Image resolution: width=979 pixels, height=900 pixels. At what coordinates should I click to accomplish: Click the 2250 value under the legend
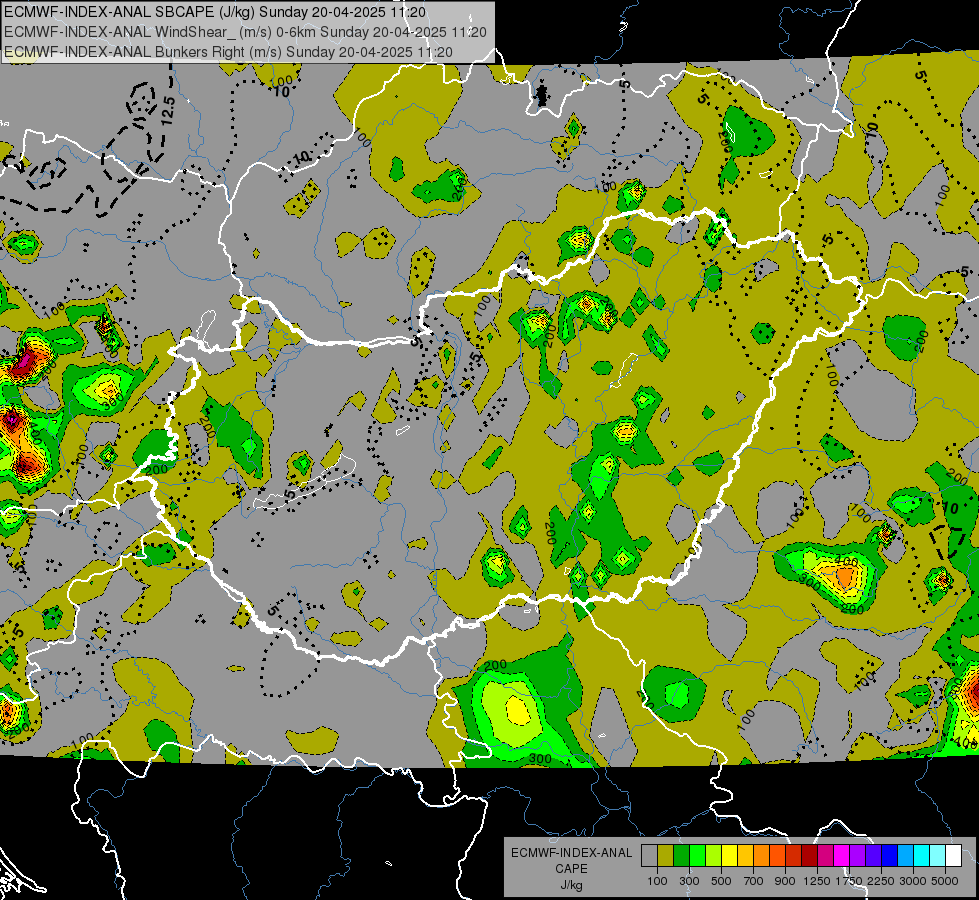tap(881, 881)
